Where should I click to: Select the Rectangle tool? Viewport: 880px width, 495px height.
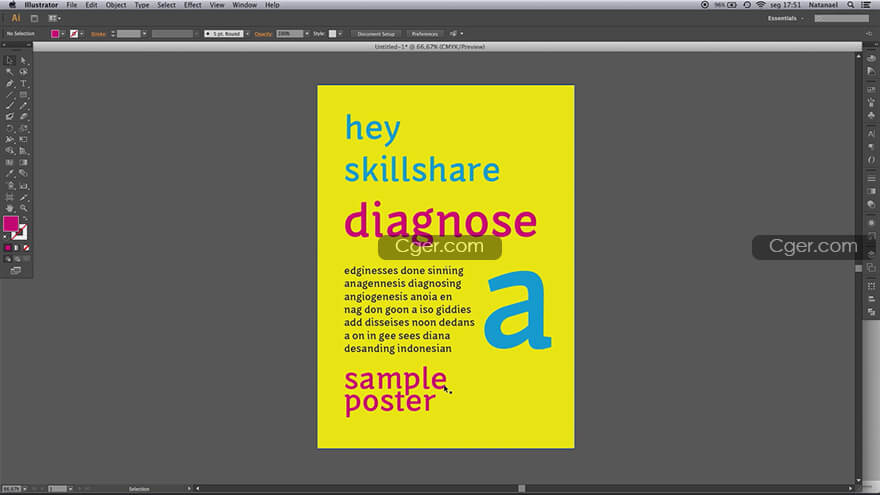(23, 94)
